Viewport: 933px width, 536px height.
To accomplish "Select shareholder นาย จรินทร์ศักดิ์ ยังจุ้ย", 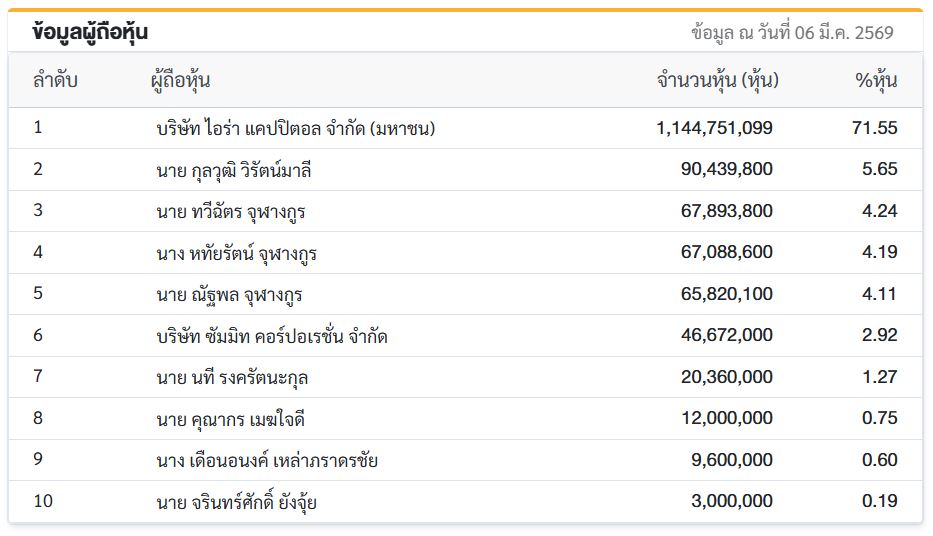I will (x=237, y=501).
